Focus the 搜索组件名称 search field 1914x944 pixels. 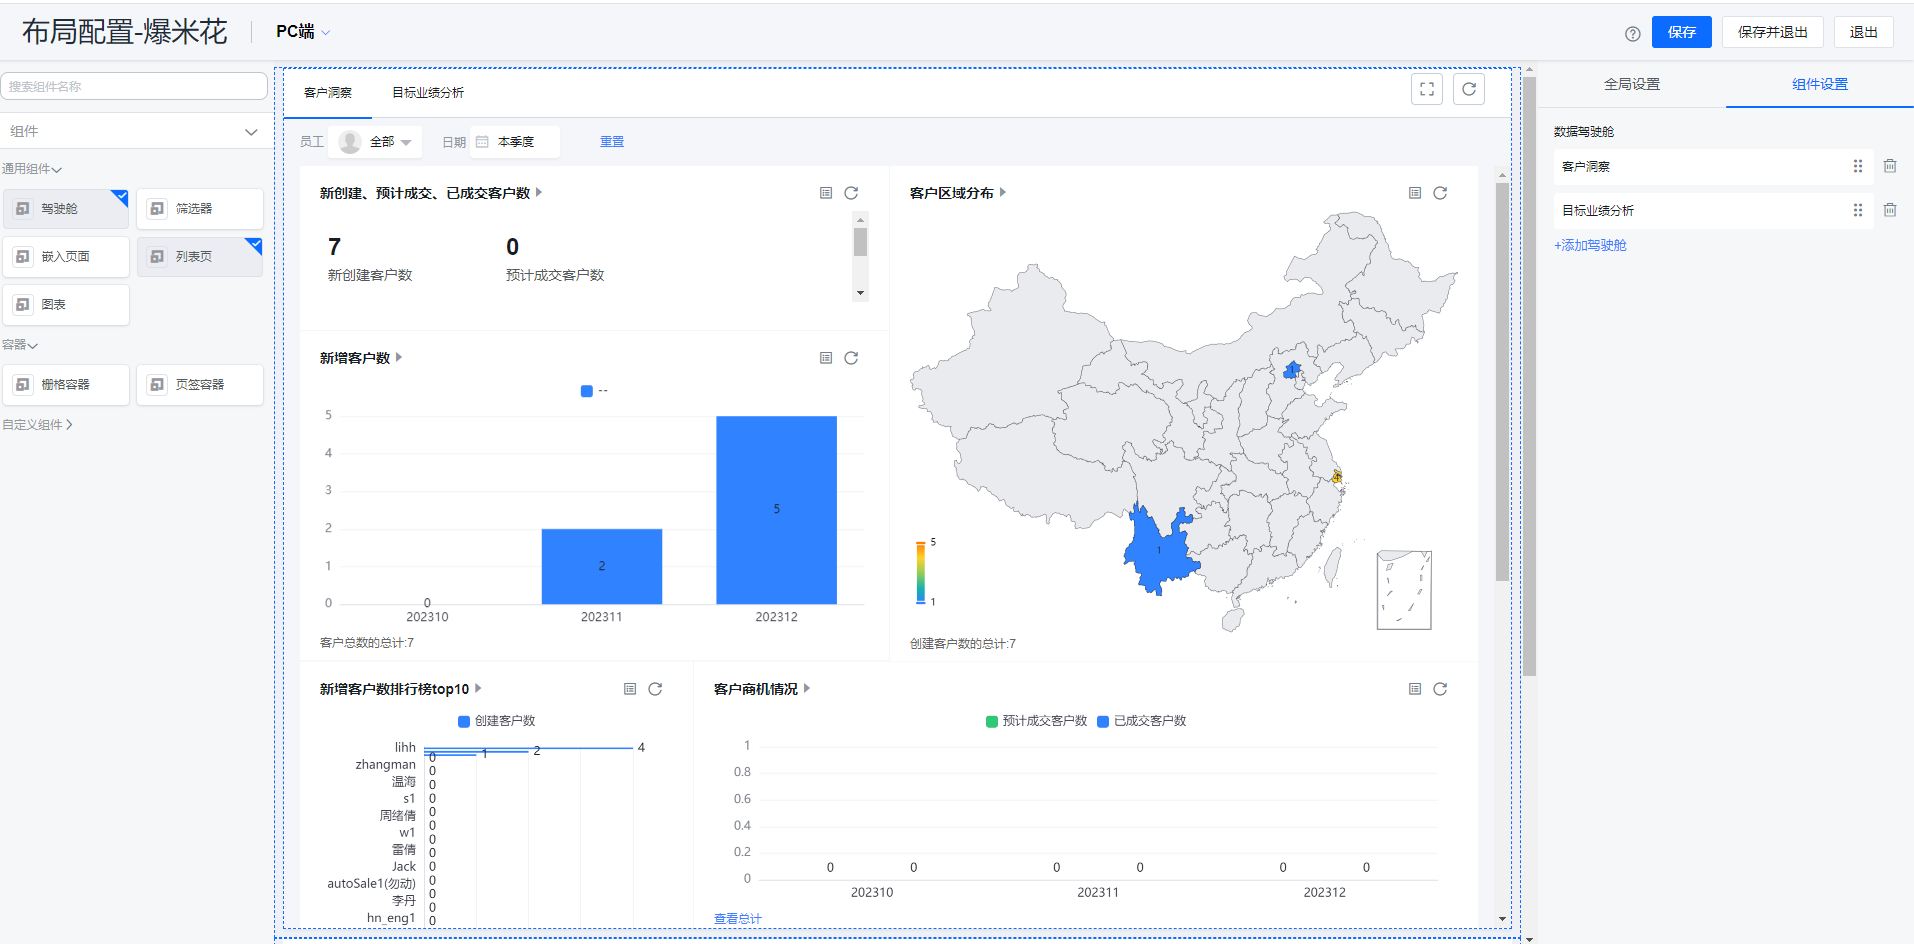(134, 86)
